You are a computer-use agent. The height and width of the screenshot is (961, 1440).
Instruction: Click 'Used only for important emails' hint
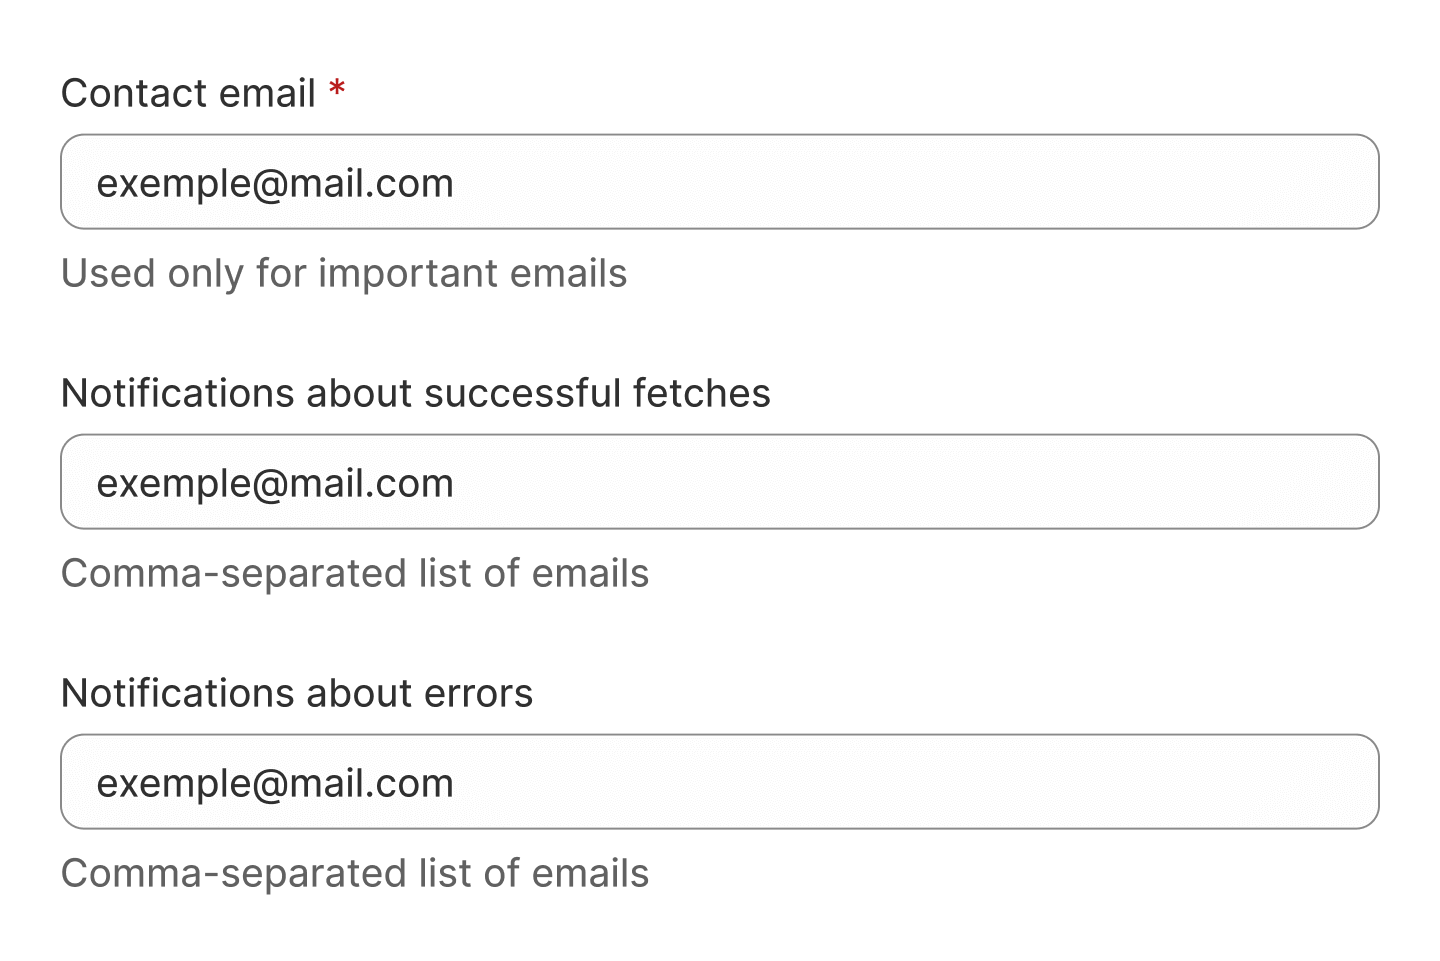(344, 273)
